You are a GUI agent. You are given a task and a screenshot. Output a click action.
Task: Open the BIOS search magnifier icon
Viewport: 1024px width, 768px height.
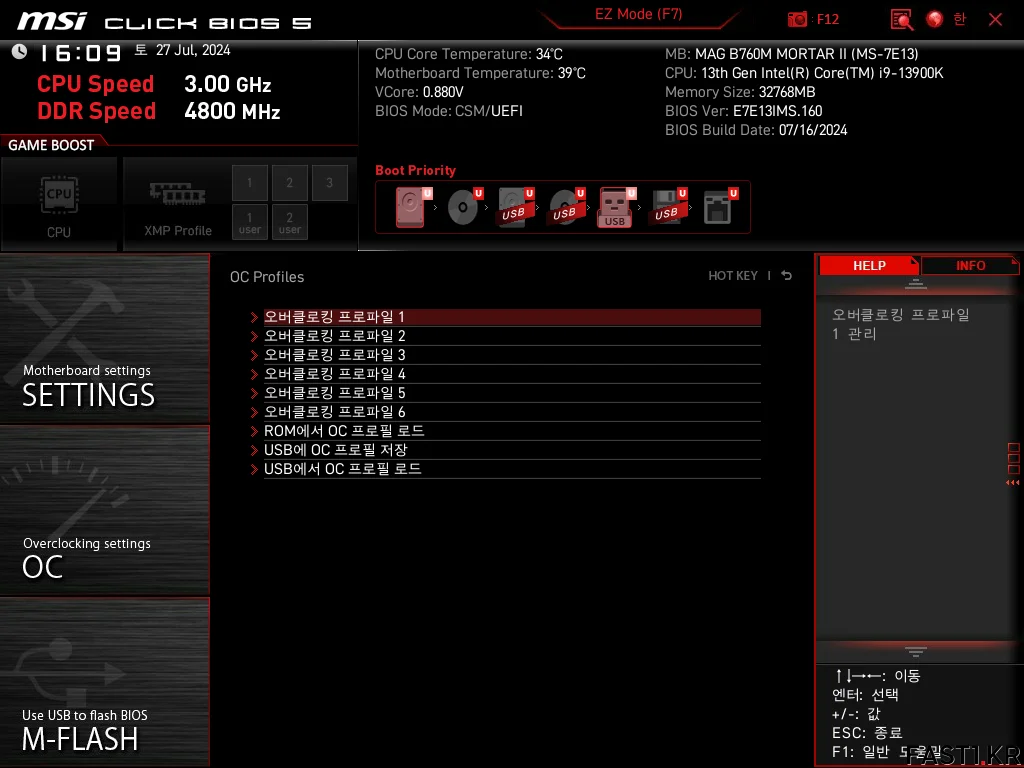pyautogui.click(x=902, y=19)
